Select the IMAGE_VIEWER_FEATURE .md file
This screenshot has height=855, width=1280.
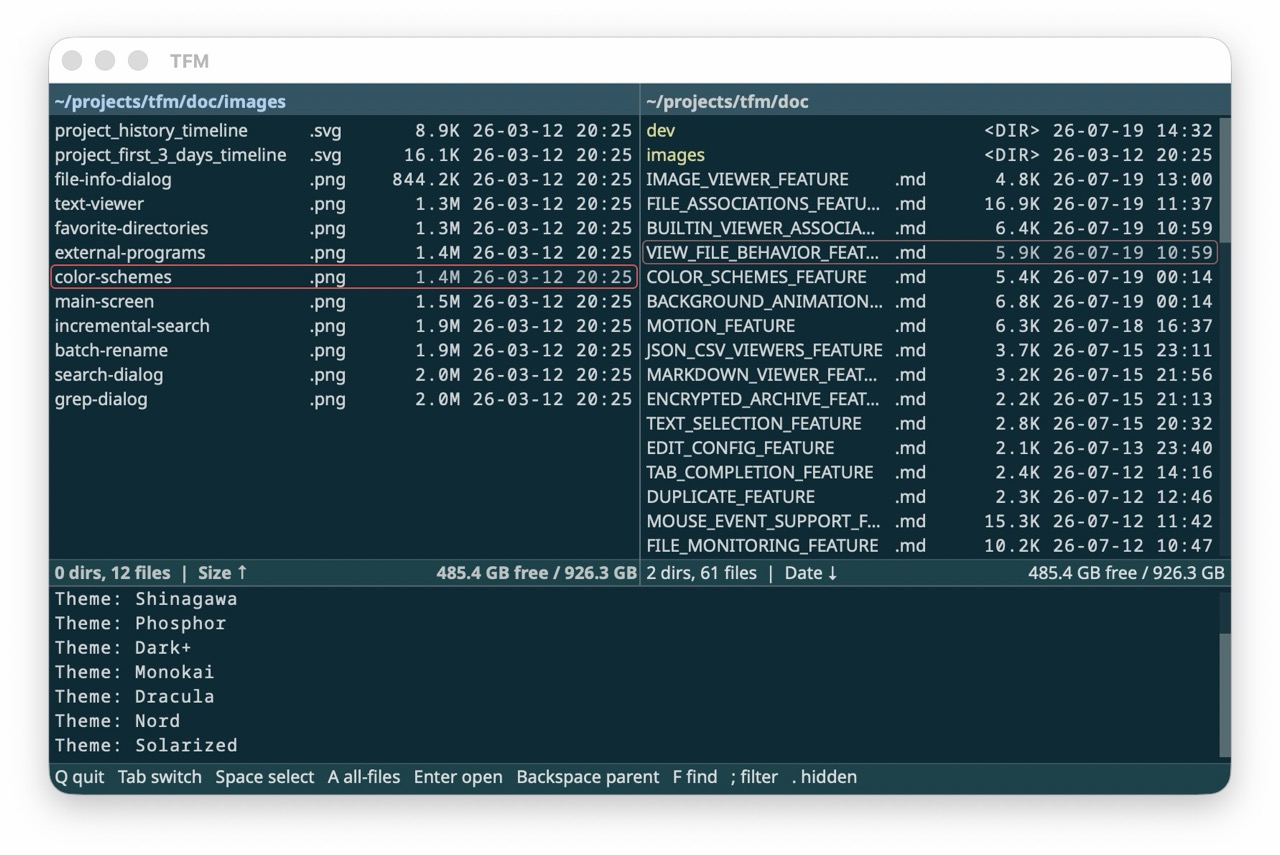[x=930, y=180]
